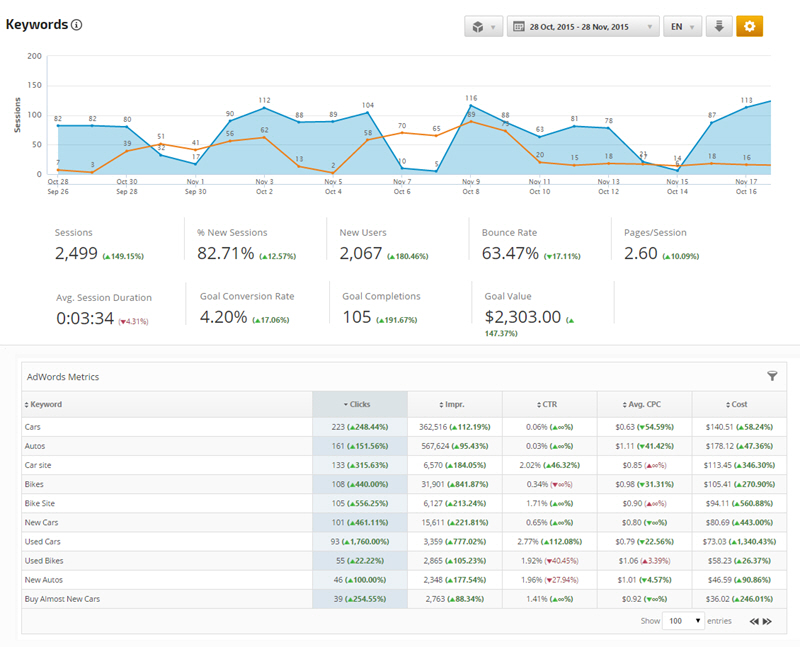Go to next table page arrow
The image size is (800, 647).
(767, 621)
